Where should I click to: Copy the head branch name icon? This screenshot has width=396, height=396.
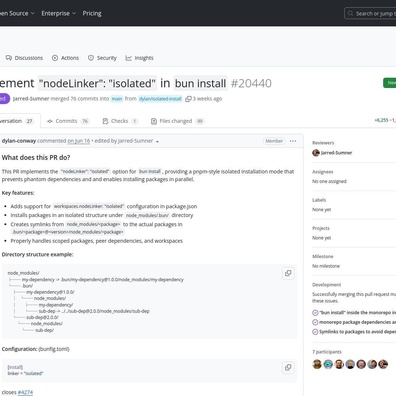click(x=188, y=99)
